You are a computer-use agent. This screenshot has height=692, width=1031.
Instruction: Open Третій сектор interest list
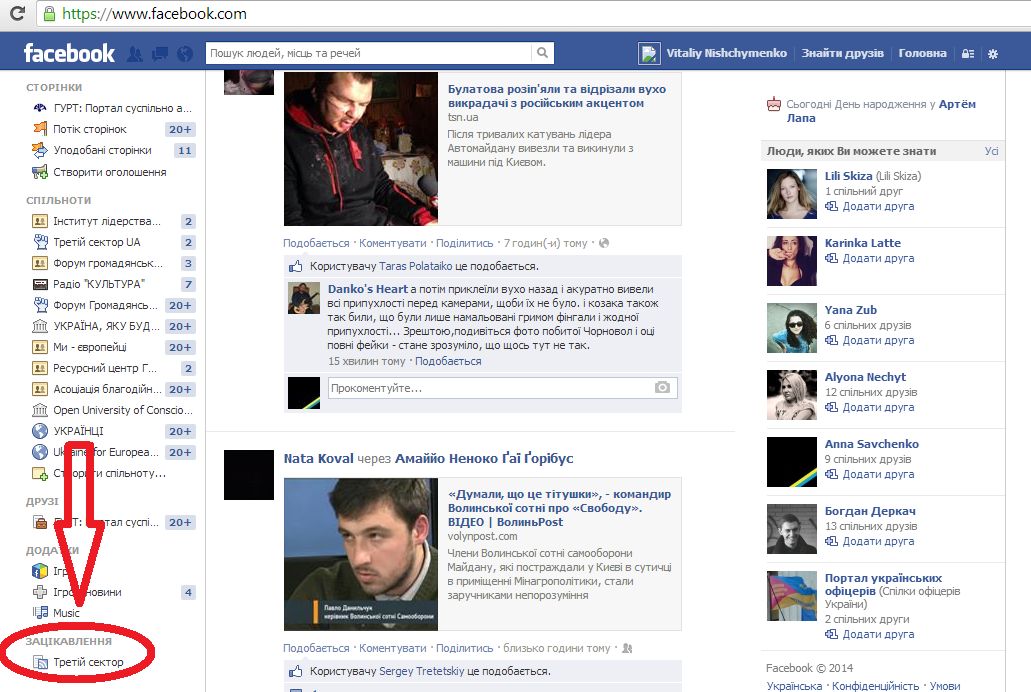pos(88,662)
